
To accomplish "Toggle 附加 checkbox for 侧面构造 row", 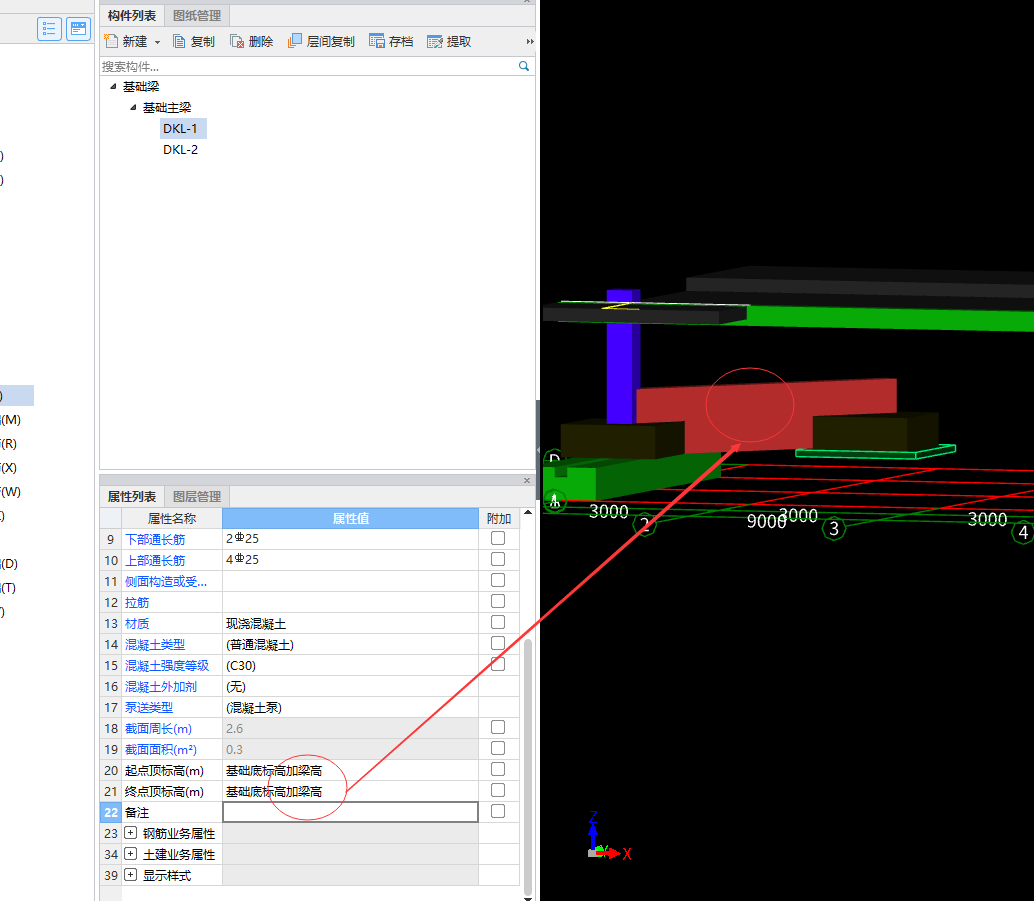I will coord(498,580).
